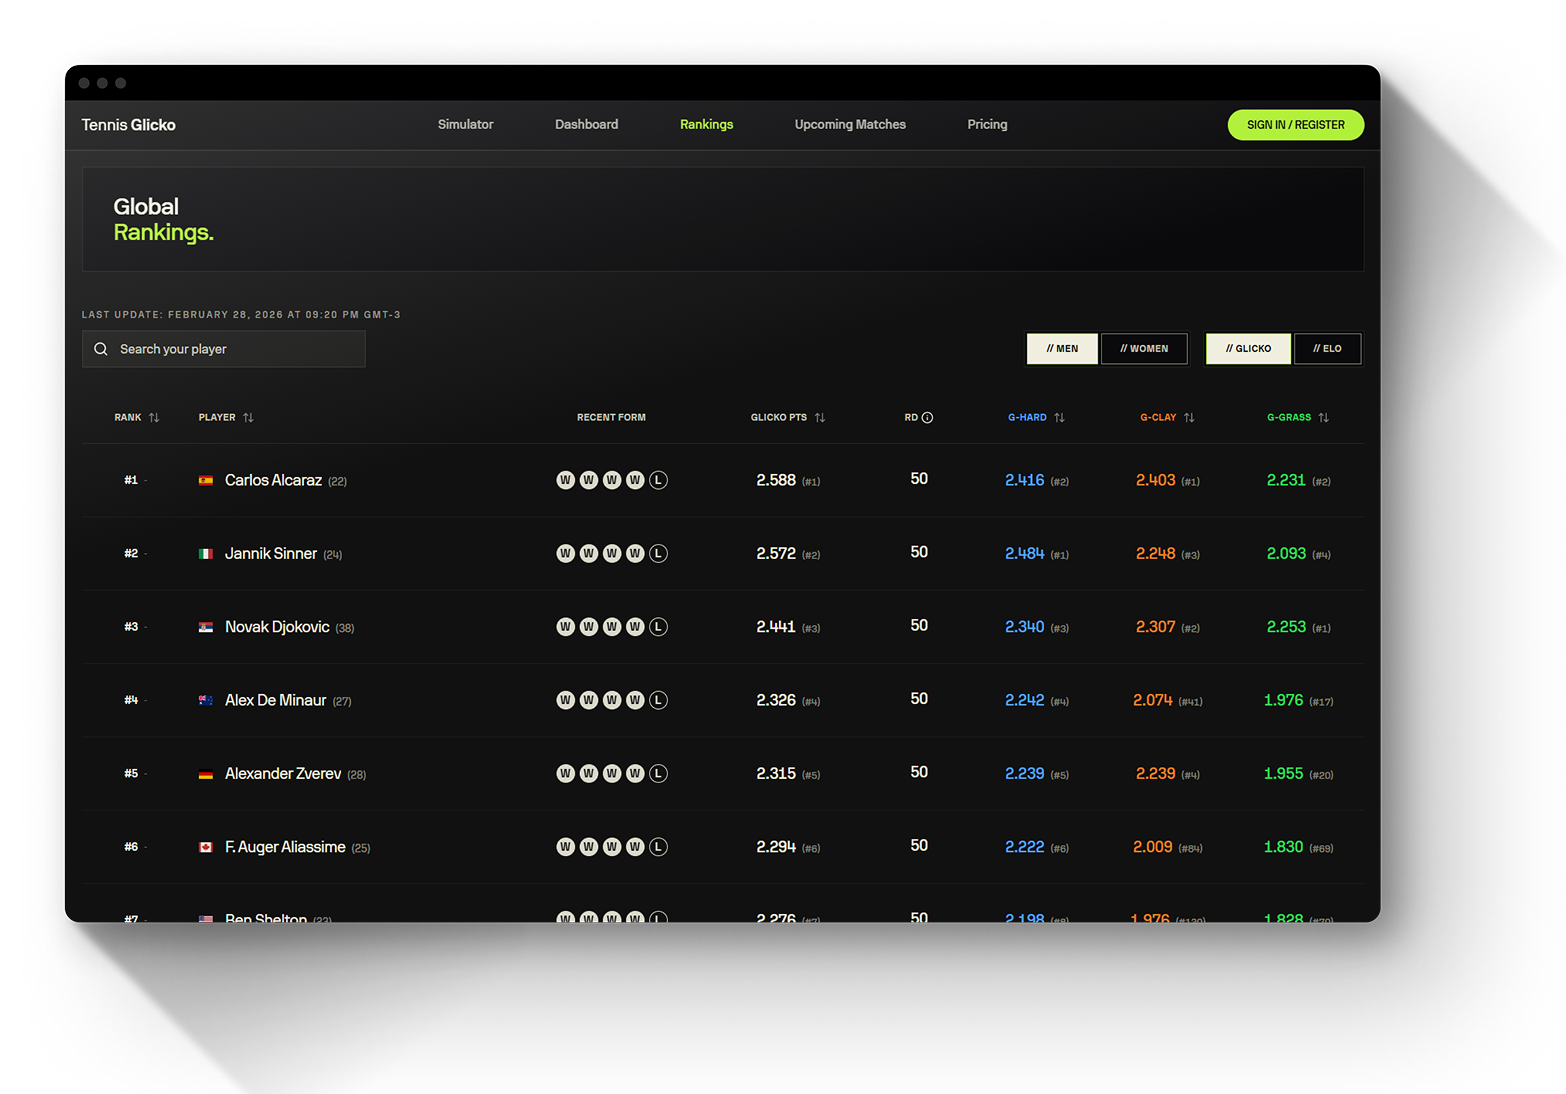Viewport: 1566px width, 1094px height.
Task: Click the L loss badge in Alcaraz's row
Action: pyautogui.click(x=658, y=480)
